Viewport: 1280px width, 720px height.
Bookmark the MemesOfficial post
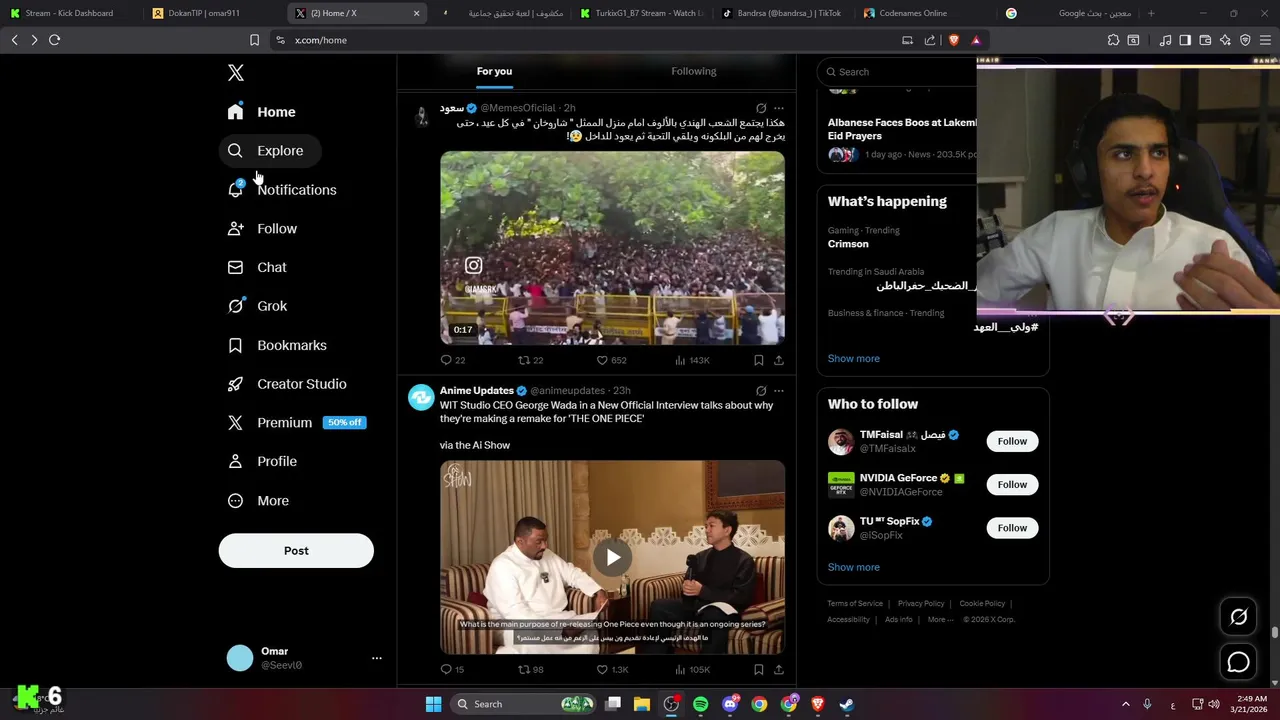pos(758,360)
